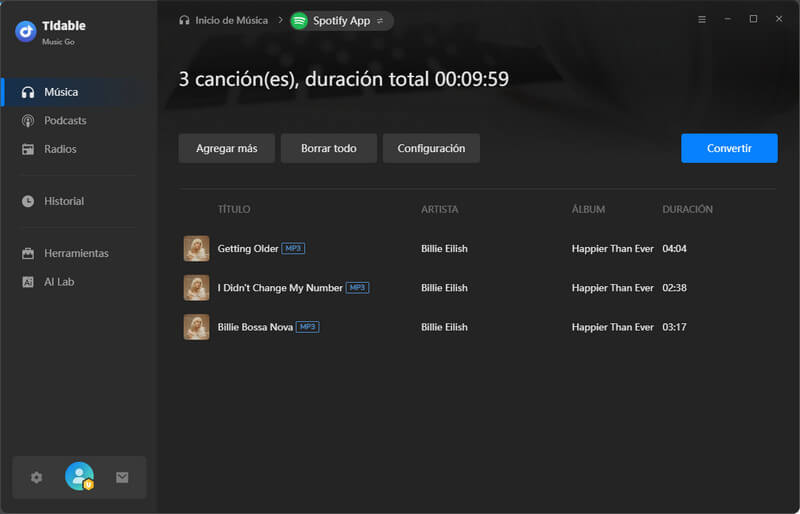Click the podcast icon in the sidebar

[28, 120]
